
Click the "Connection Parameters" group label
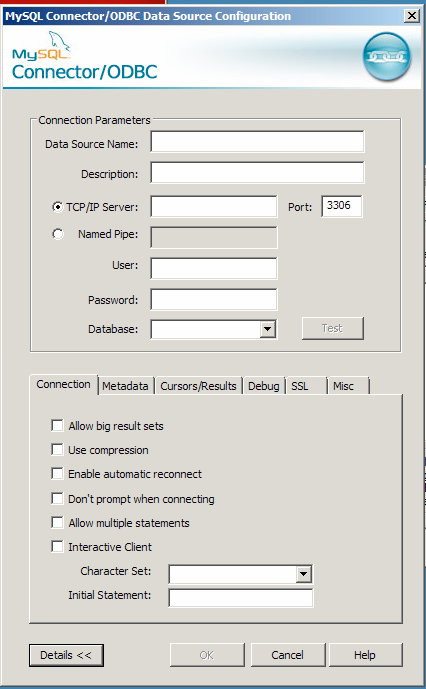tap(94, 120)
